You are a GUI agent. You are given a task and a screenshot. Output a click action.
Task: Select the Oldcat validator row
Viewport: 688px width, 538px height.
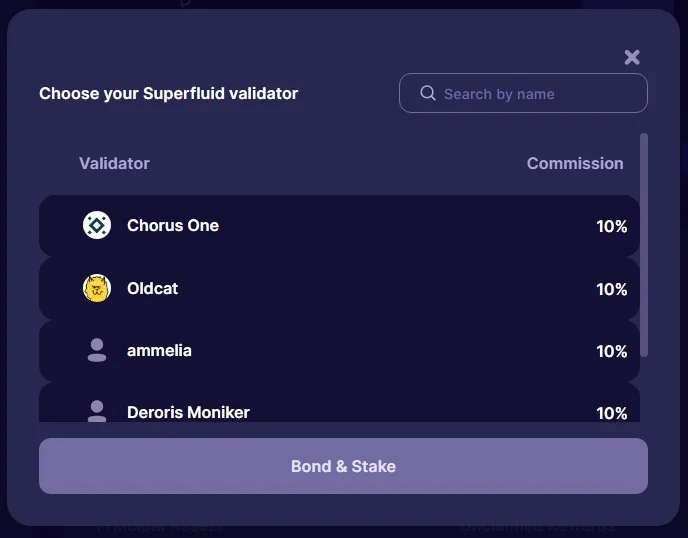339,288
